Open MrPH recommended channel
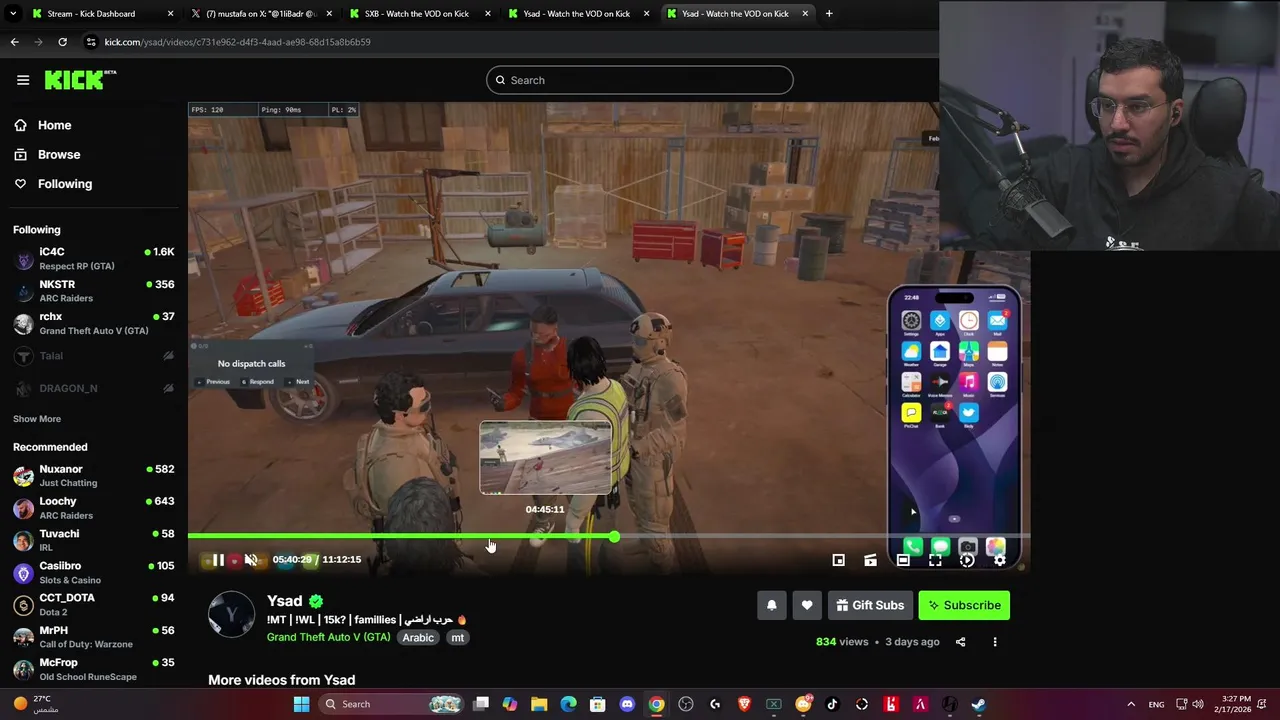The height and width of the screenshot is (720, 1280). 94,637
